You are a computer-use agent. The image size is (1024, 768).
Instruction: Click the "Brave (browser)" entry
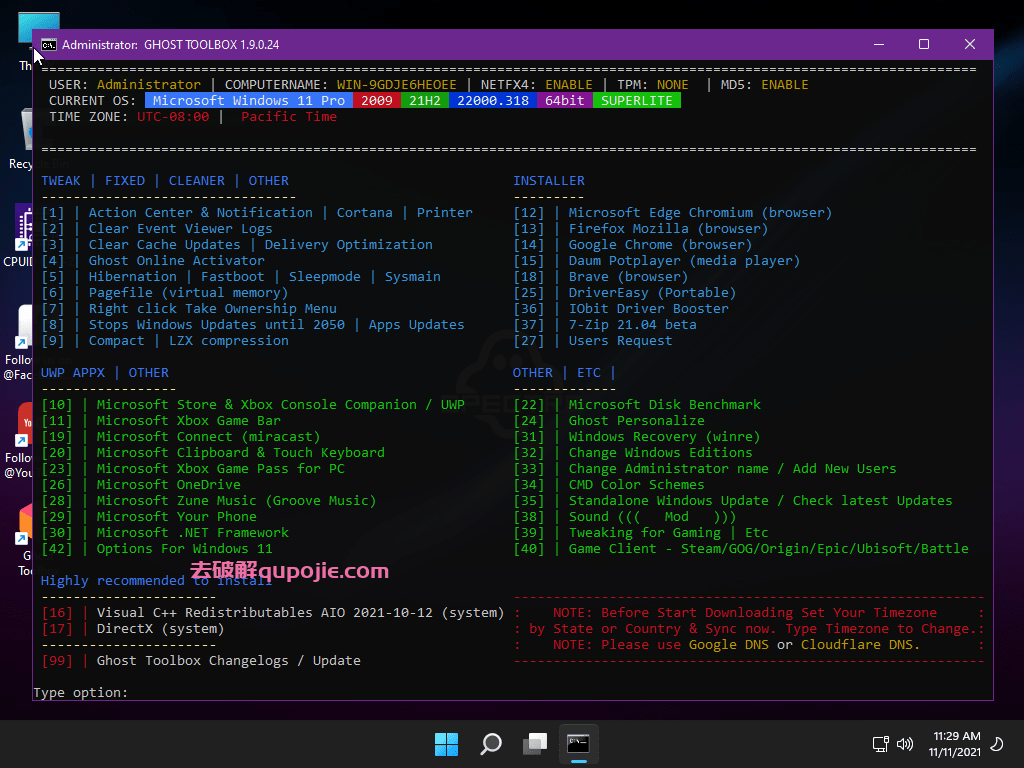coord(628,277)
